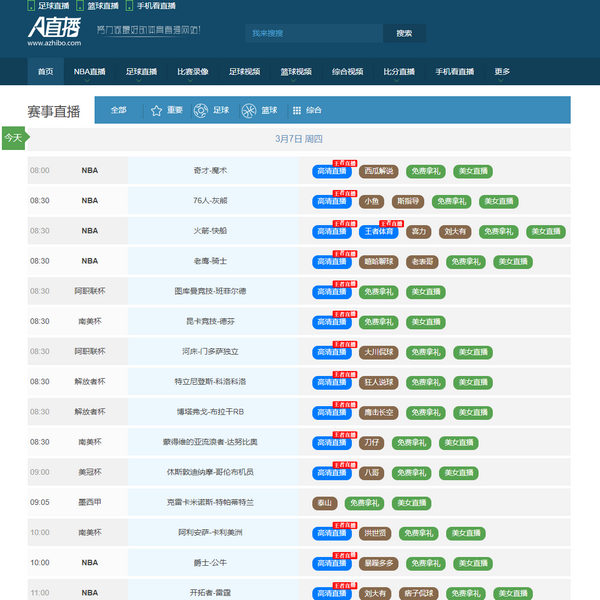Open the 比分直播 navigation menu item
Image resolution: width=600 pixels, height=600 pixels.
(400, 72)
